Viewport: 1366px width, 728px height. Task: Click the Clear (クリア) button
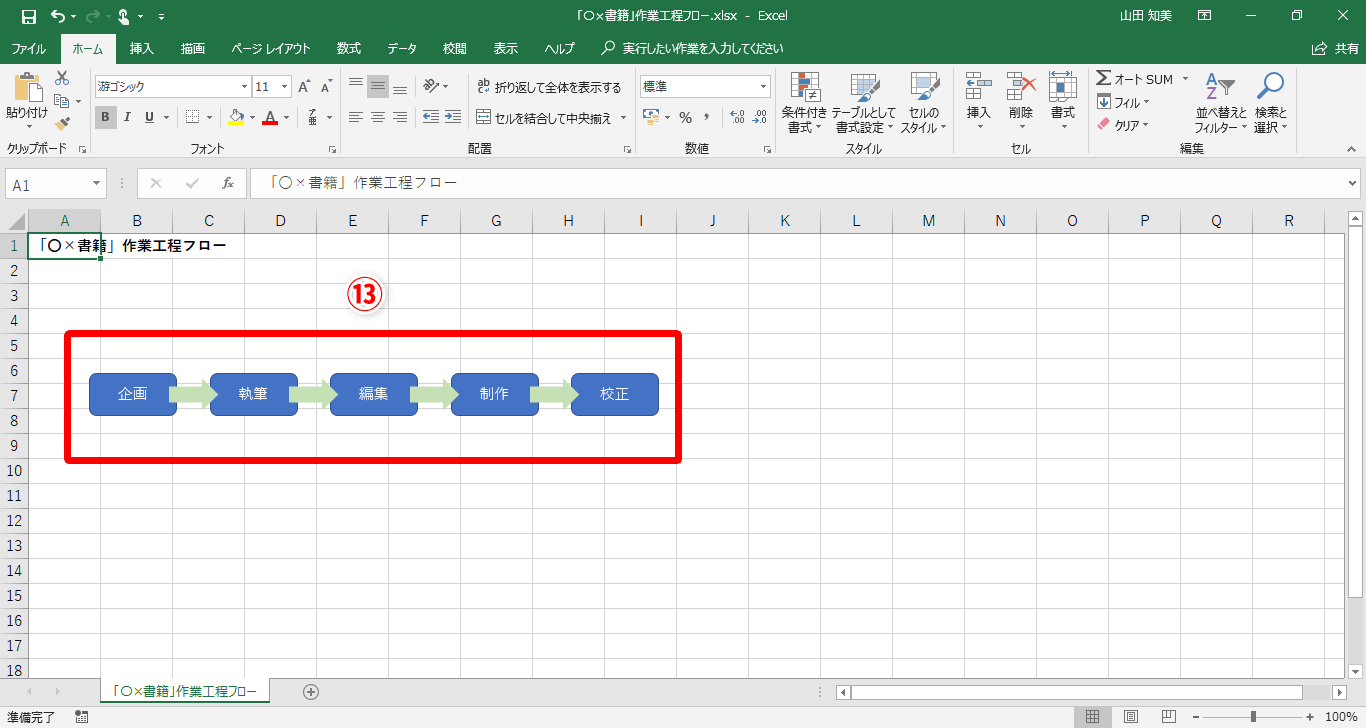click(x=1122, y=125)
